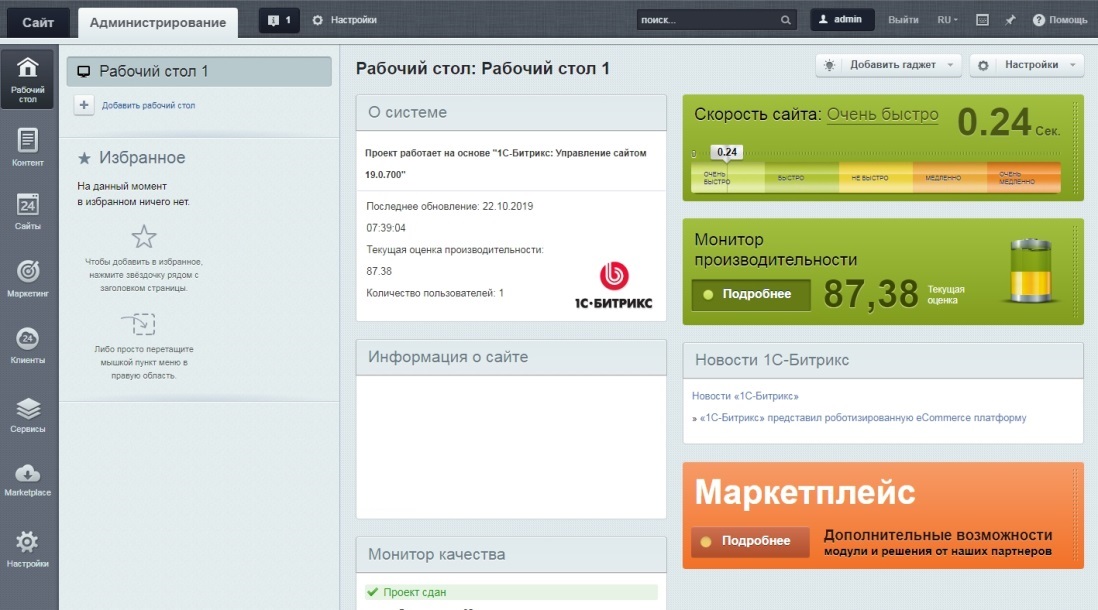
Task: Open the Маркетинг sidebar section
Action: (28, 278)
